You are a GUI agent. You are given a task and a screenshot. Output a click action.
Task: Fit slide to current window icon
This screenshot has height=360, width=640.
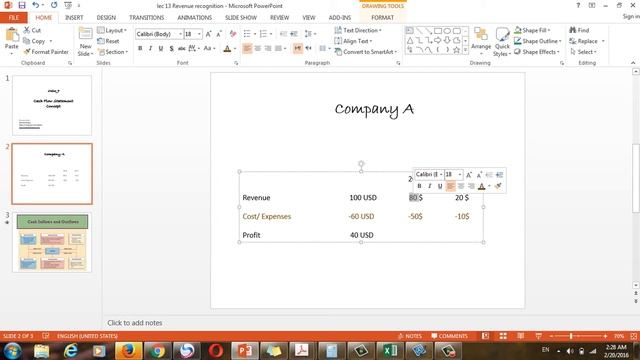[x=633, y=336]
